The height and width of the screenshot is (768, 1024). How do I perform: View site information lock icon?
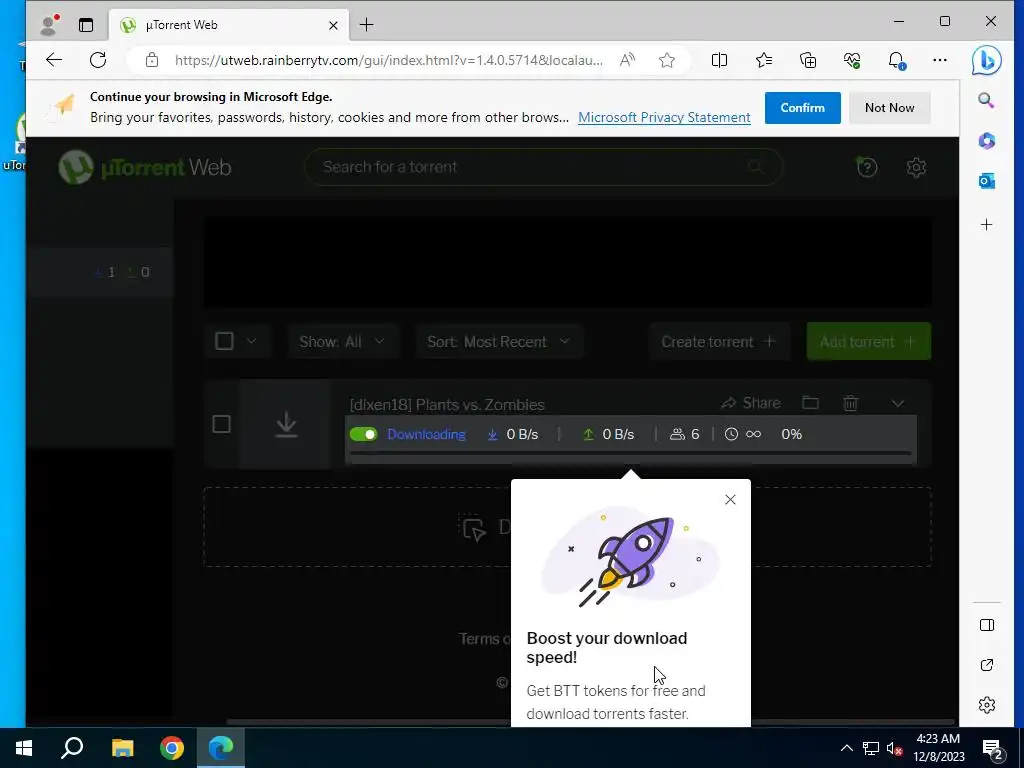coord(152,60)
